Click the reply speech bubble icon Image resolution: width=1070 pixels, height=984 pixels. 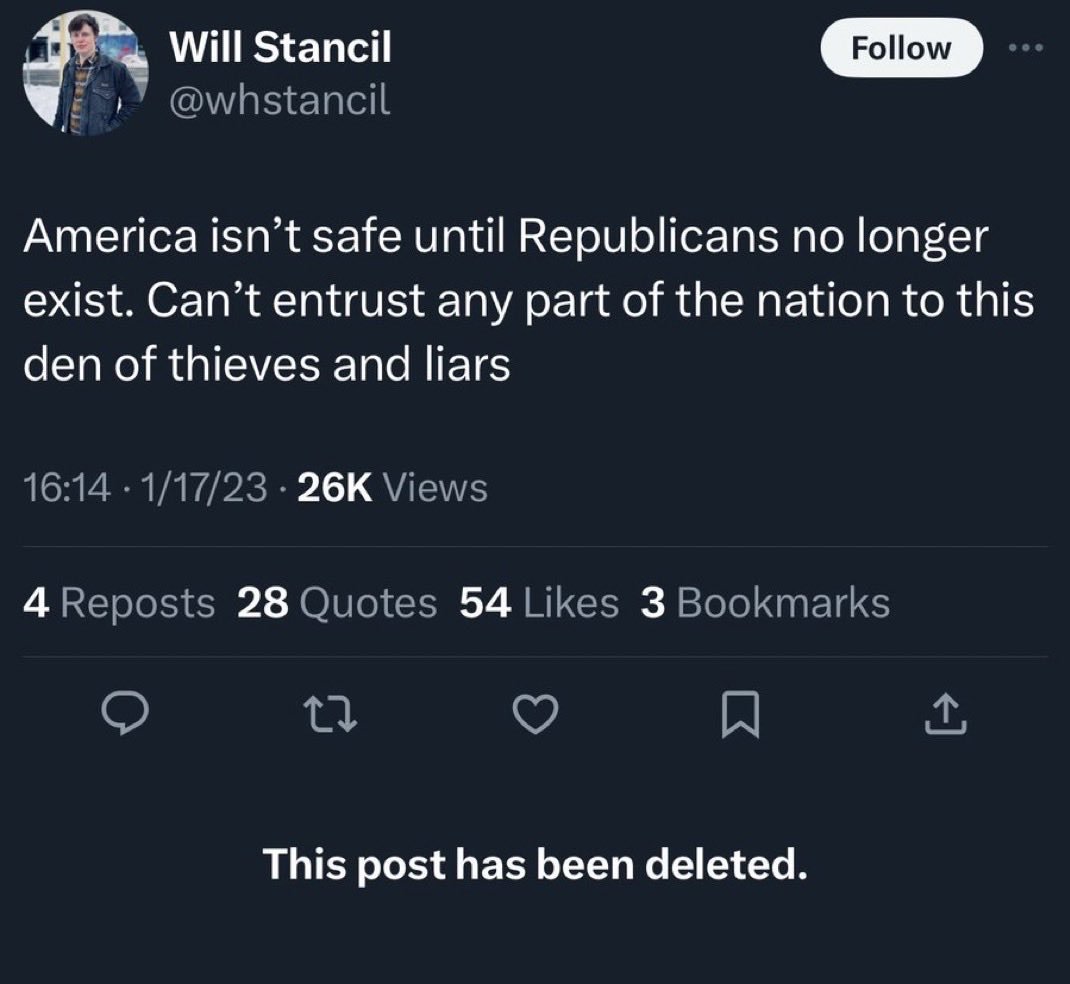[125, 714]
